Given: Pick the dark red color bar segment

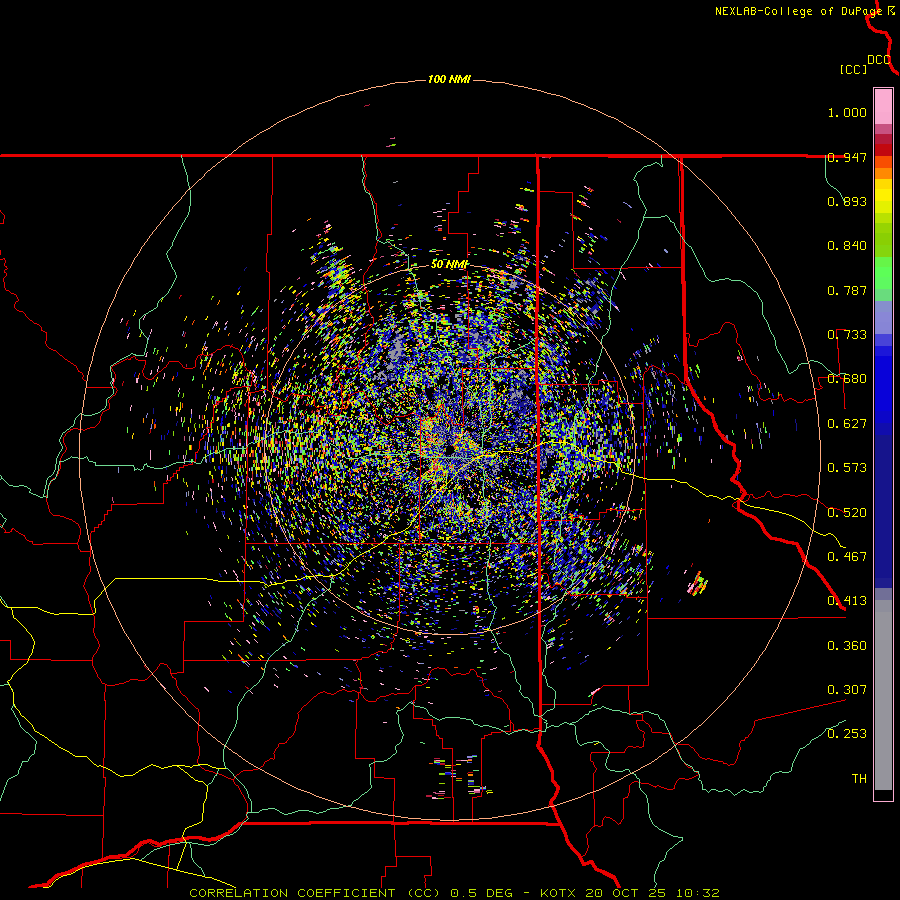Looking at the screenshot, I should coord(883,149).
